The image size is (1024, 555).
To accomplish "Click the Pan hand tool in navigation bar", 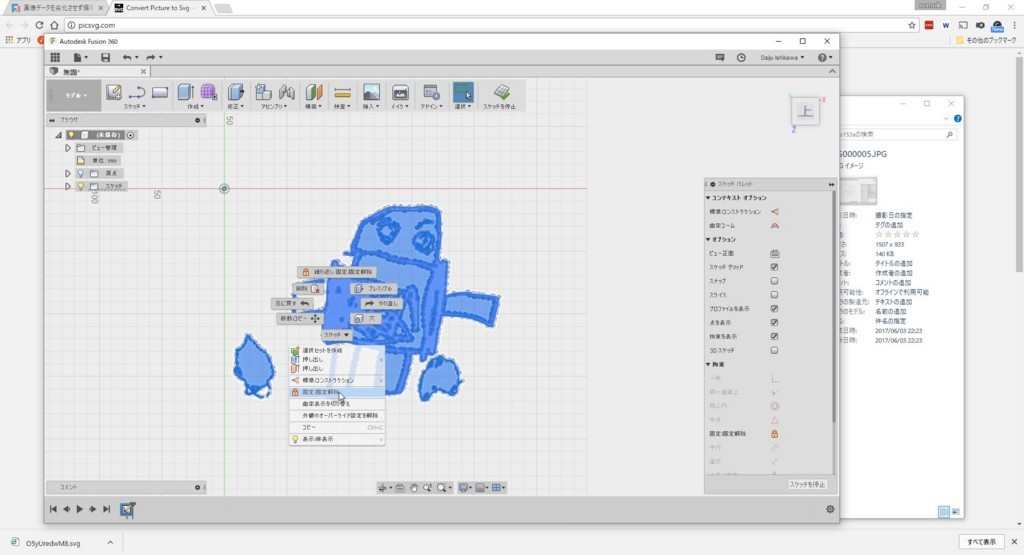I will tap(413, 488).
